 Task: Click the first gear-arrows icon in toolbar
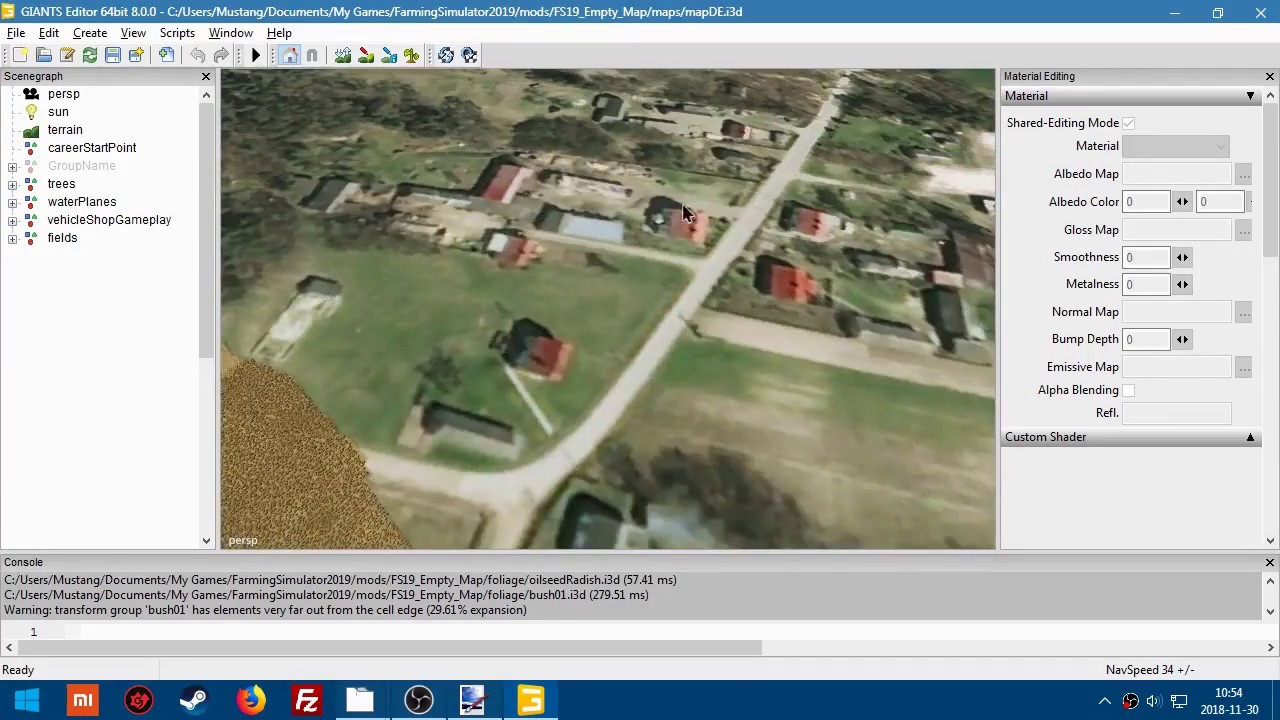click(x=446, y=55)
